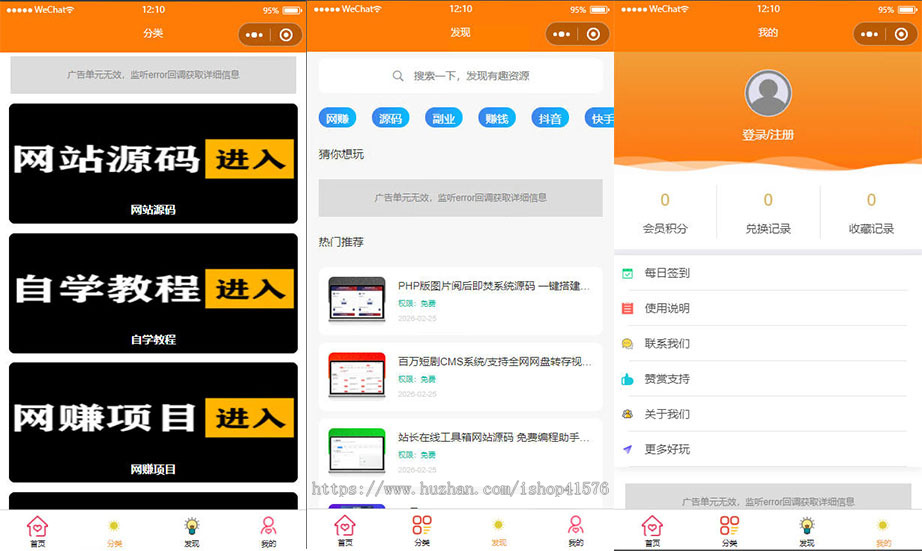Select the 赚钱 tag

click(497, 118)
